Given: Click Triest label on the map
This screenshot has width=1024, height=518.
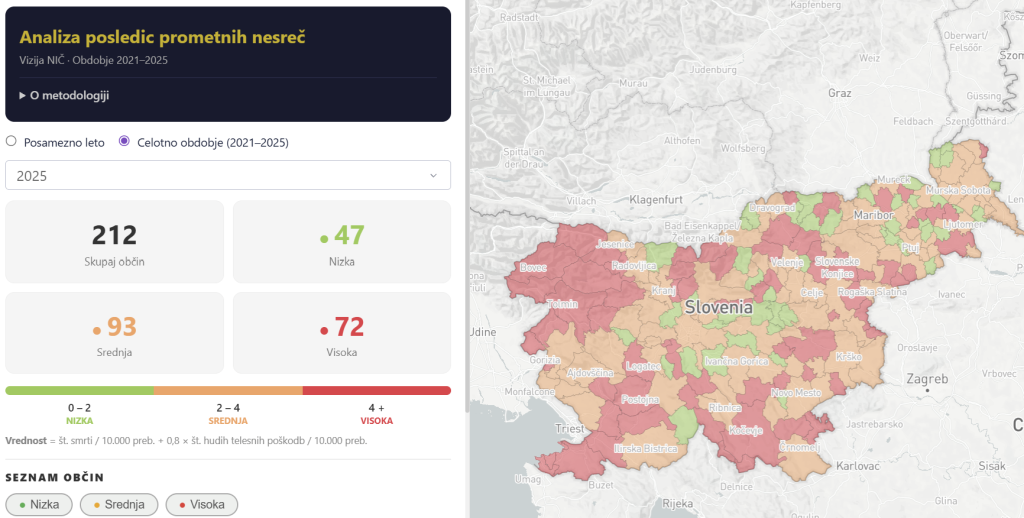Looking at the screenshot, I should pyautogui.click(x=569, y=429).
